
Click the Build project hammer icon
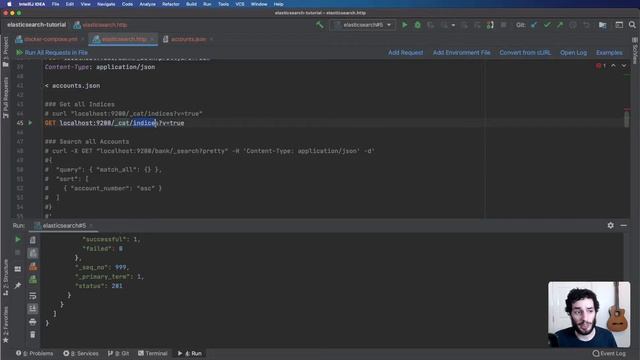pos(320,25)
